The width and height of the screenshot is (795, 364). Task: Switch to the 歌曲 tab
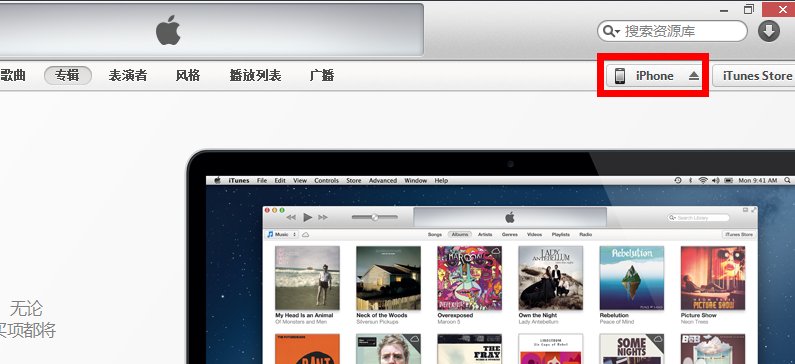[x=13, y=76]
